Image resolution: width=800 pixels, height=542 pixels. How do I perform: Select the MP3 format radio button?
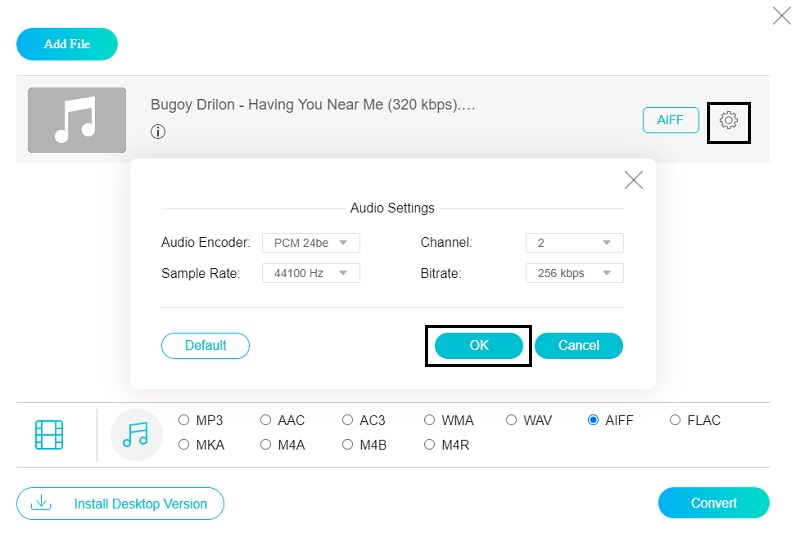pos(184,420)
